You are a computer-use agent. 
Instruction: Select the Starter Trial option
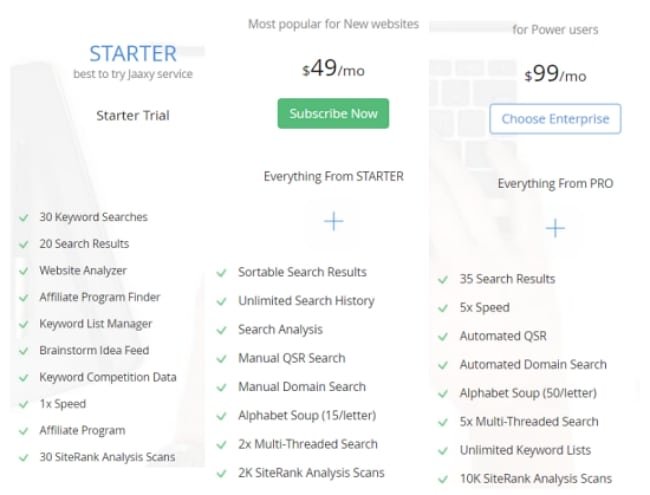[133, 115]
